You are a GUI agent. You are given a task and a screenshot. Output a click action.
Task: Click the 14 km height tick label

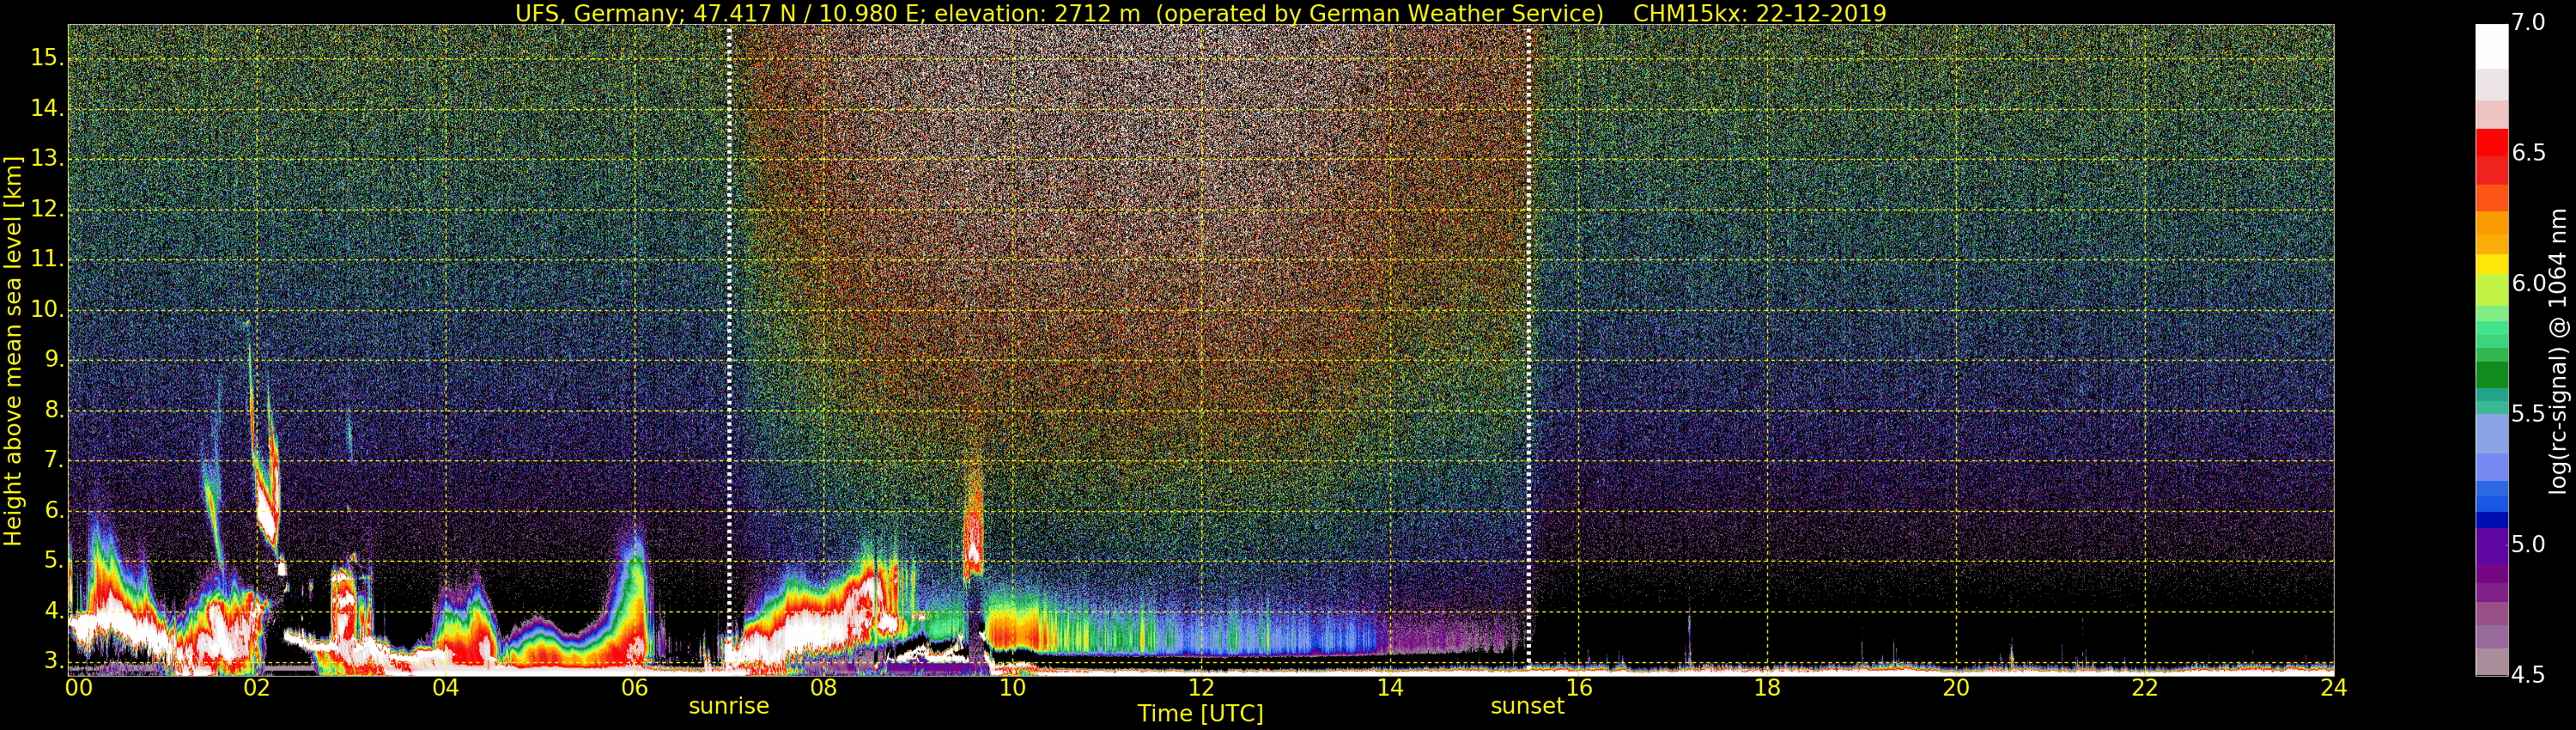point(48,108)
